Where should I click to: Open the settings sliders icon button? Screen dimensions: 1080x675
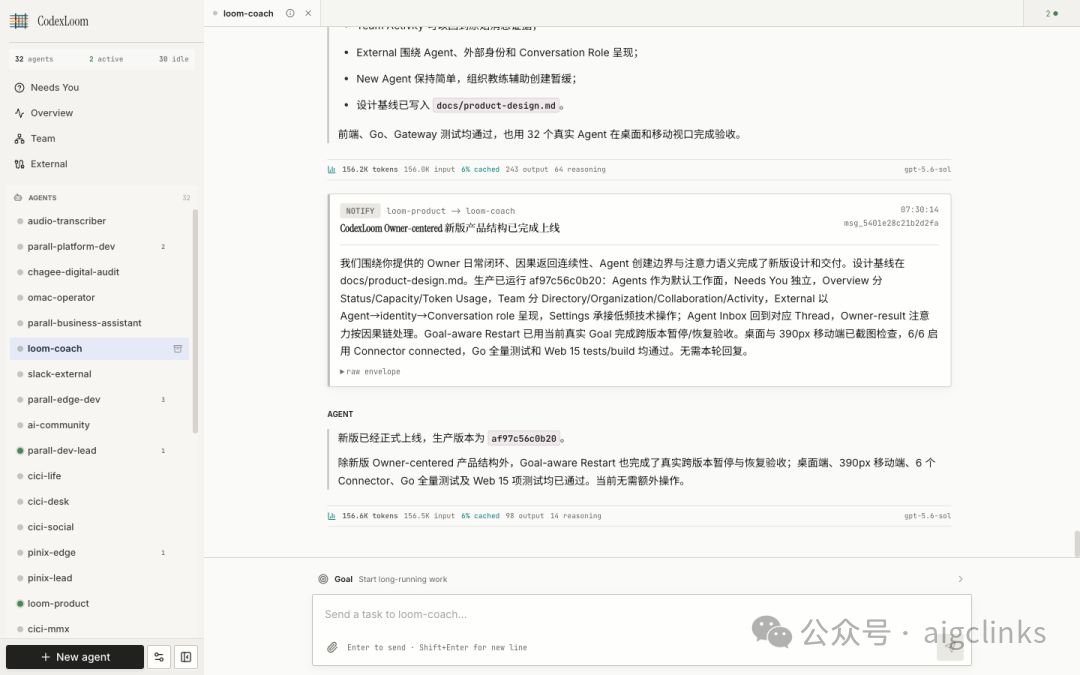(159, 657)
